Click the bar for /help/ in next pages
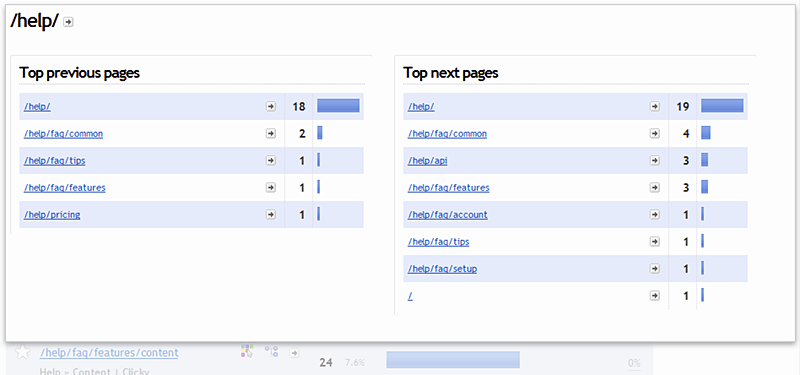Viewport: 800px width, 375px height. coord(722,106)
